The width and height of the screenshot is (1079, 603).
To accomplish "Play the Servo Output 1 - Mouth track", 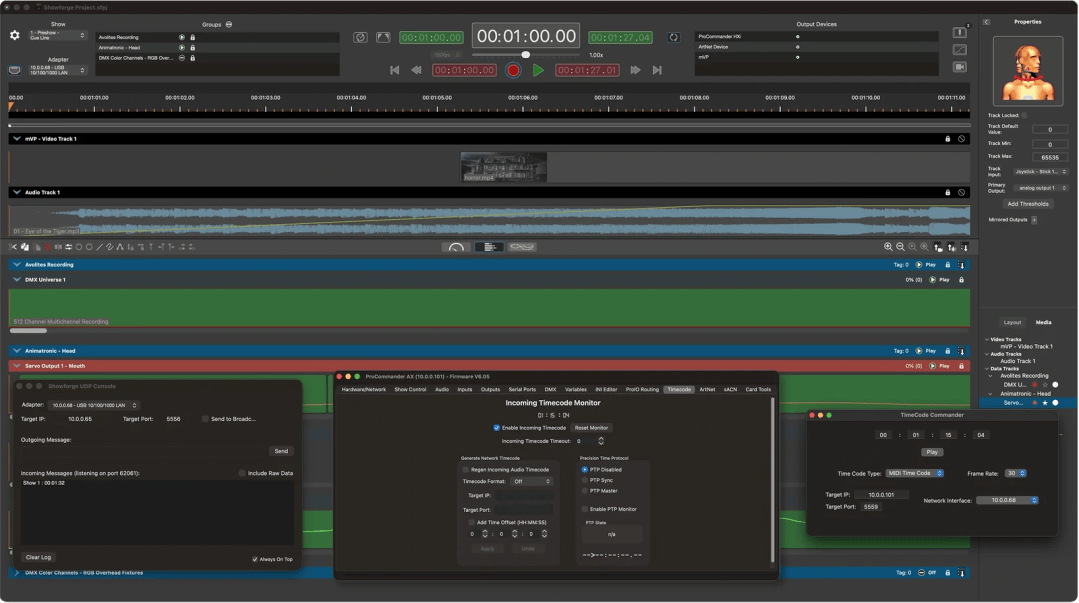I will tap(933, 366).
